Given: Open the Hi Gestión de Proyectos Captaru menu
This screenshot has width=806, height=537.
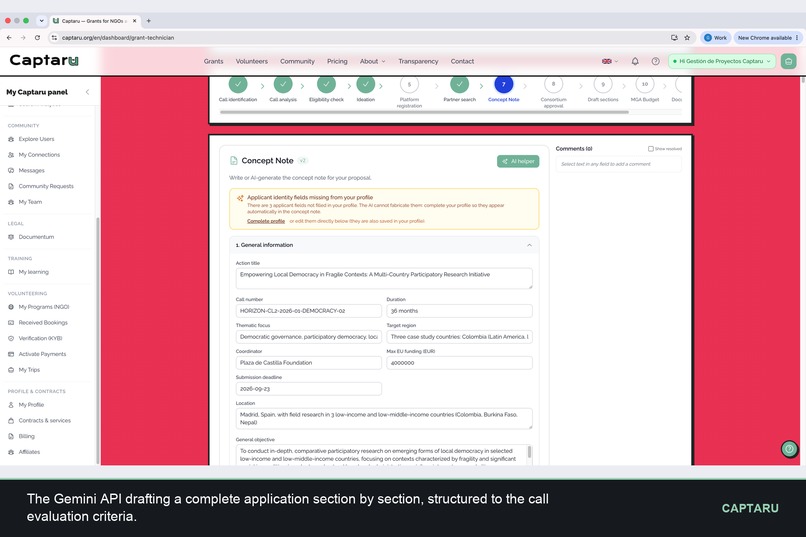Looking at the screenshot, I should click(x=722, y=61).
